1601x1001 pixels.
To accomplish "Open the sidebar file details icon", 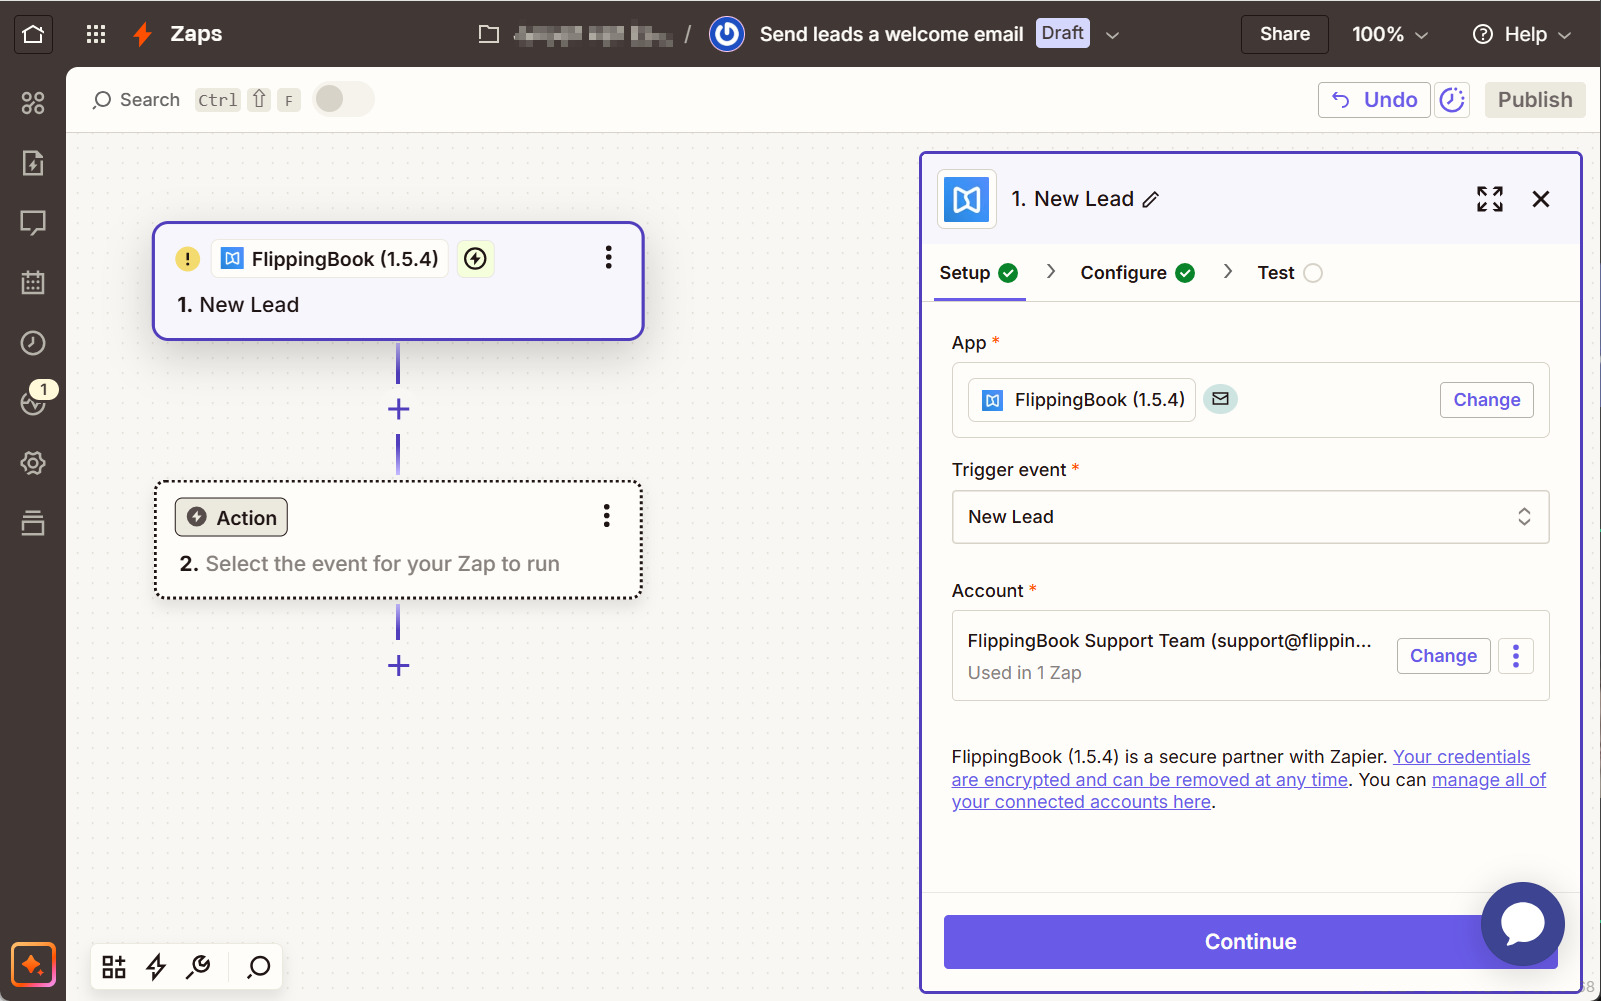I will point(33,163).
